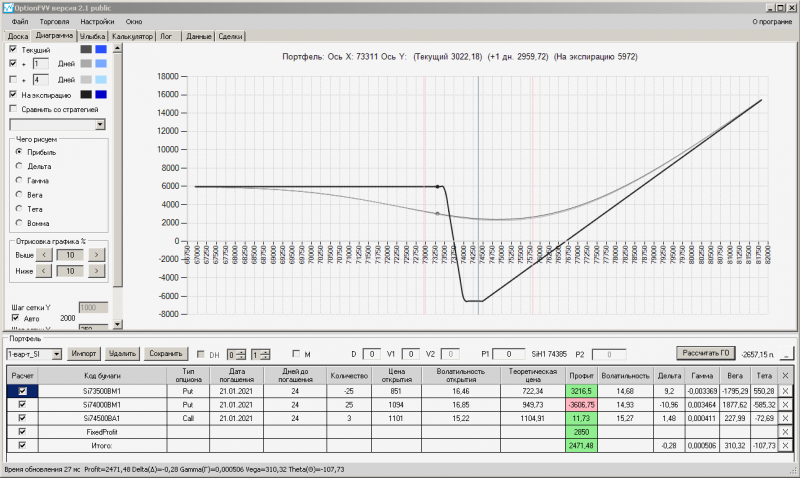The width and height of the screenshot is (800, 478).
Task: Open the 1-вар-т_SI portfolio dropdown
Action: tap(57, 354)
